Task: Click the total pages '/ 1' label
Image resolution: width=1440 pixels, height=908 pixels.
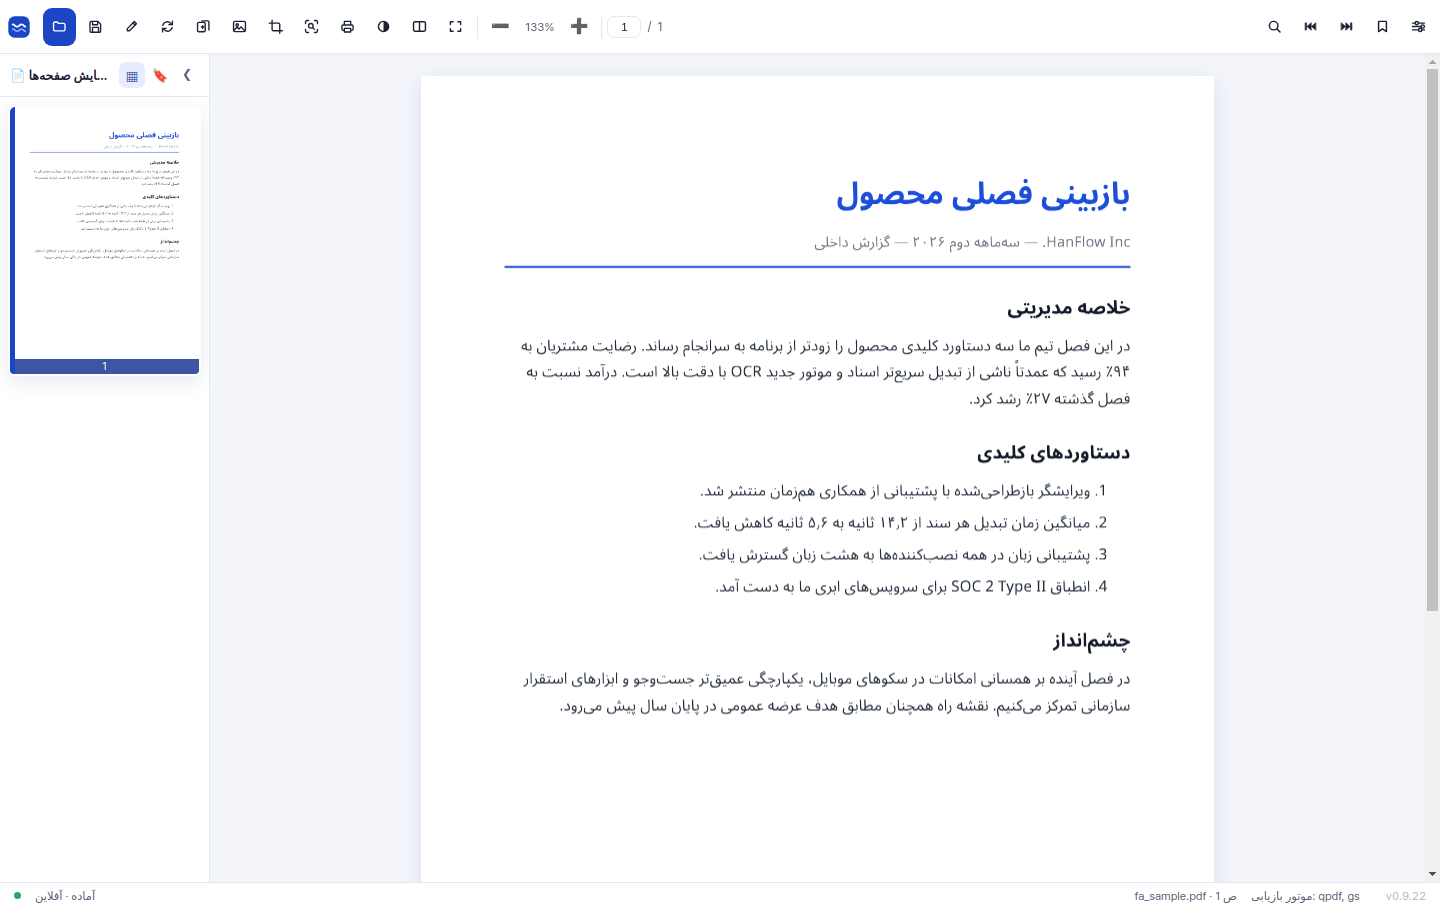Action: pos(655,27)
